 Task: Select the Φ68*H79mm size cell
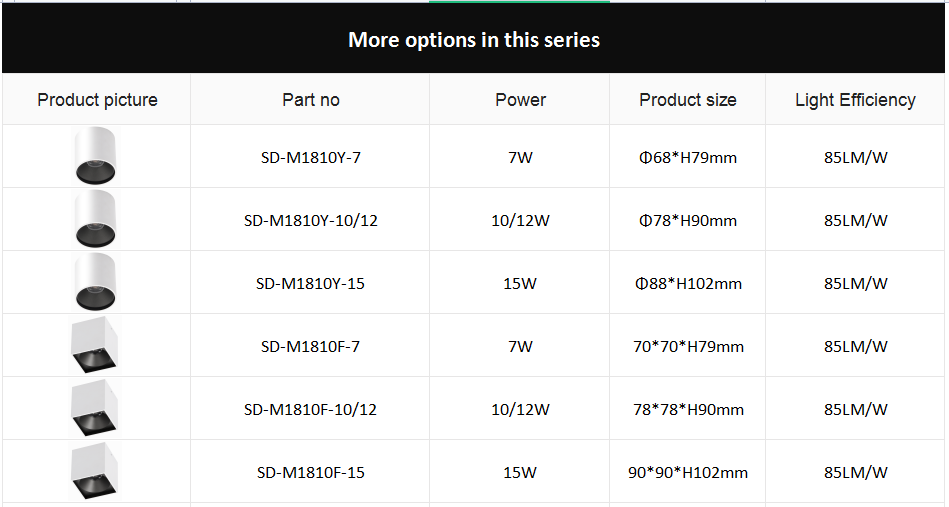pos(688,158)
